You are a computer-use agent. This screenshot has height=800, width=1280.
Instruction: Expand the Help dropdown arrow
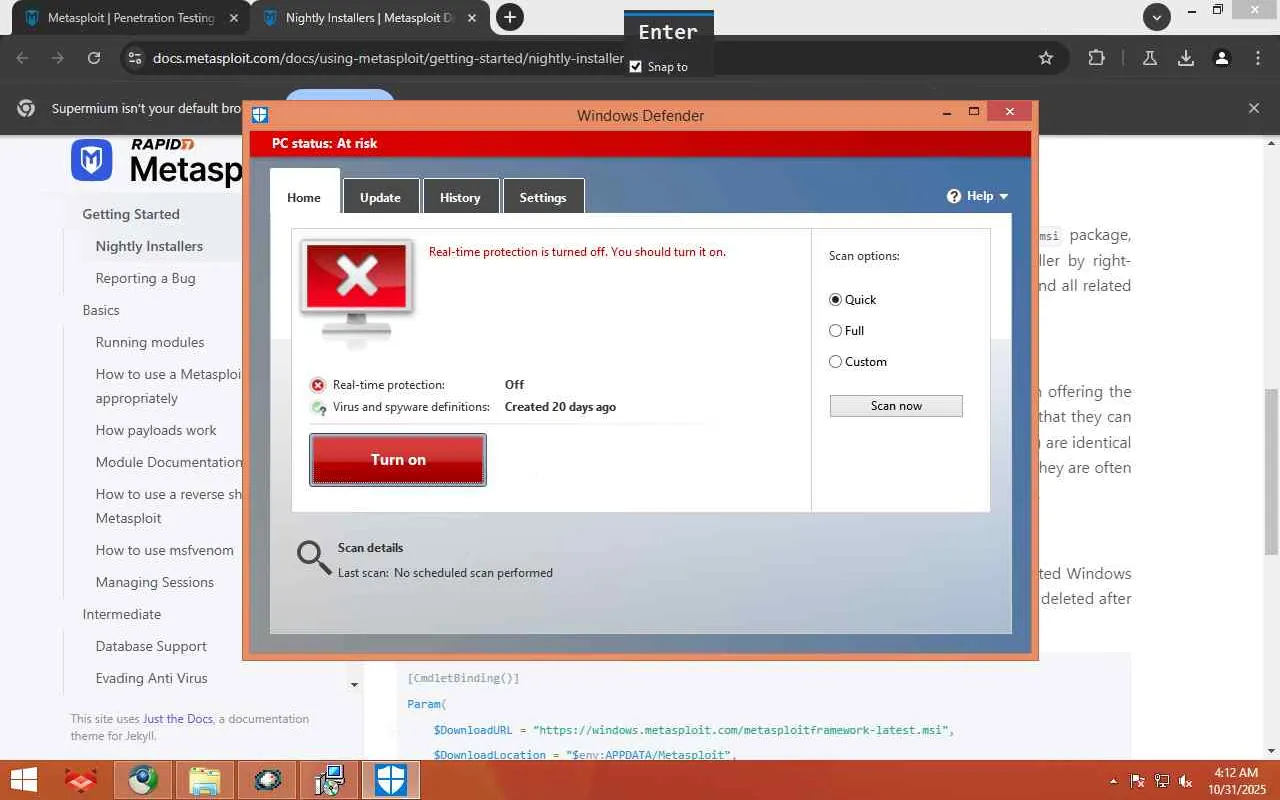tap(1003, 197)
